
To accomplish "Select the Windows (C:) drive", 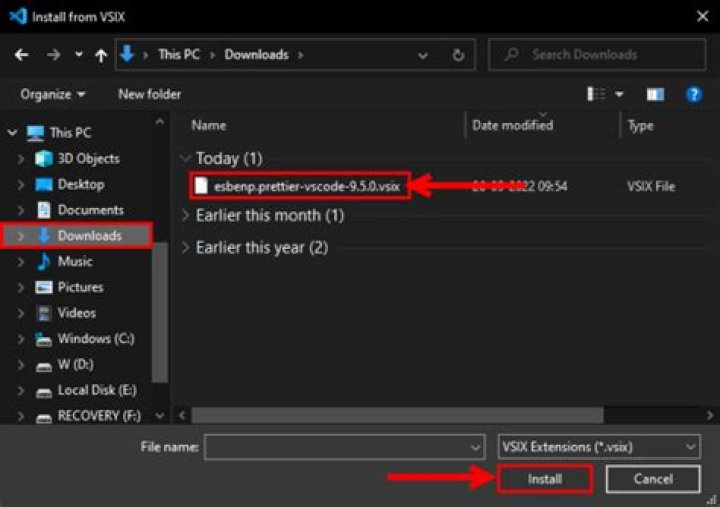I will [x=96, y=339].
